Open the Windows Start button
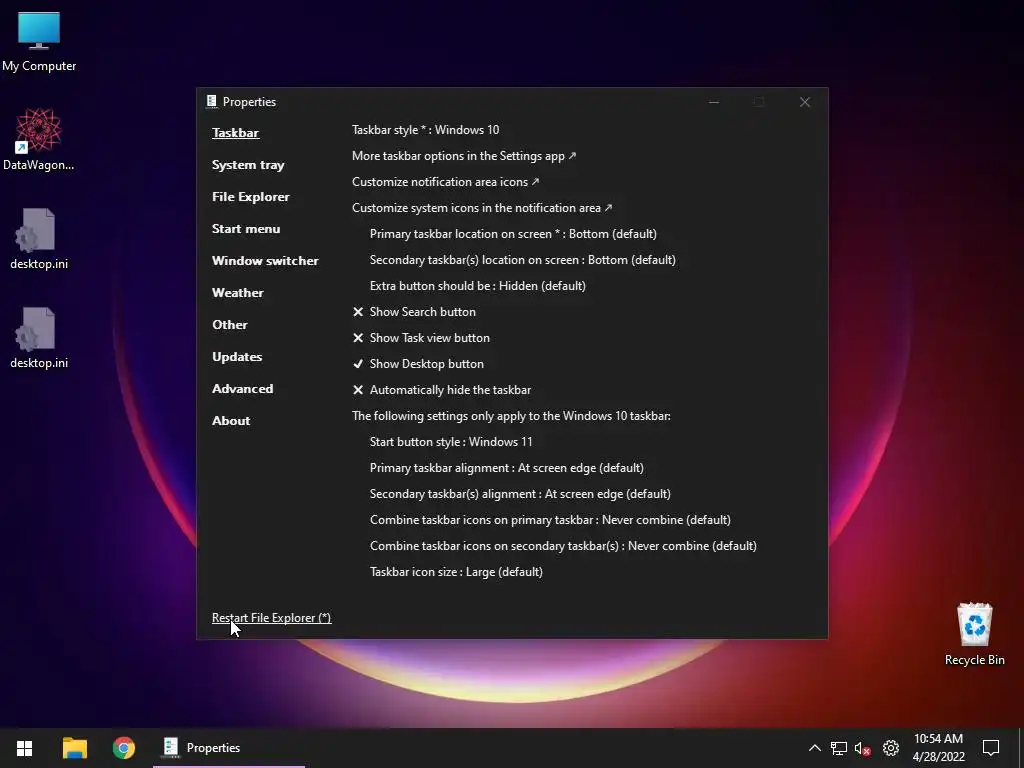This screenshot has width=1024, height=768. (x=25, y=748)
